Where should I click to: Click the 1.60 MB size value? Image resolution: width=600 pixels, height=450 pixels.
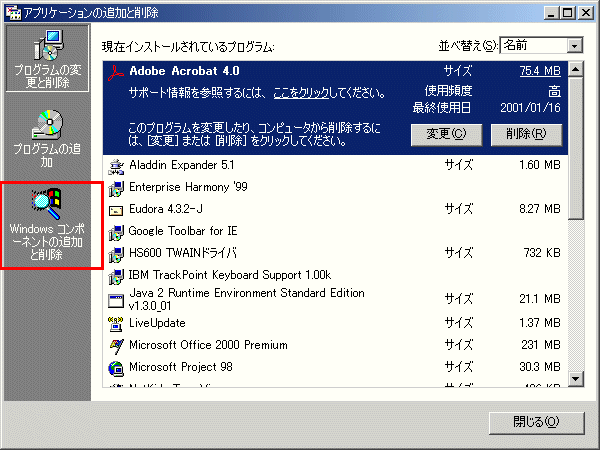click(540, 165)
